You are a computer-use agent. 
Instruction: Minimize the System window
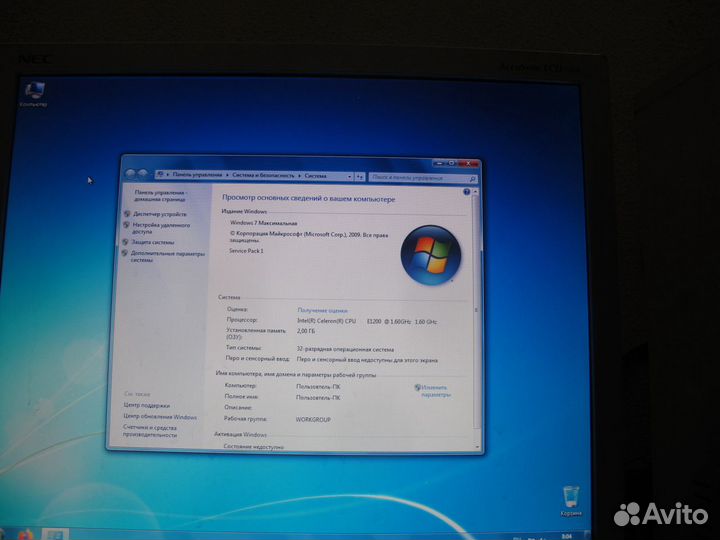(440, 163)
